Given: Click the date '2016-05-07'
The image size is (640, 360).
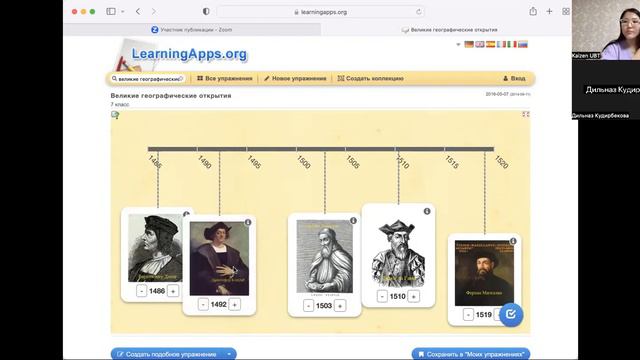Looking at the screenshot, I should (497, 94).
